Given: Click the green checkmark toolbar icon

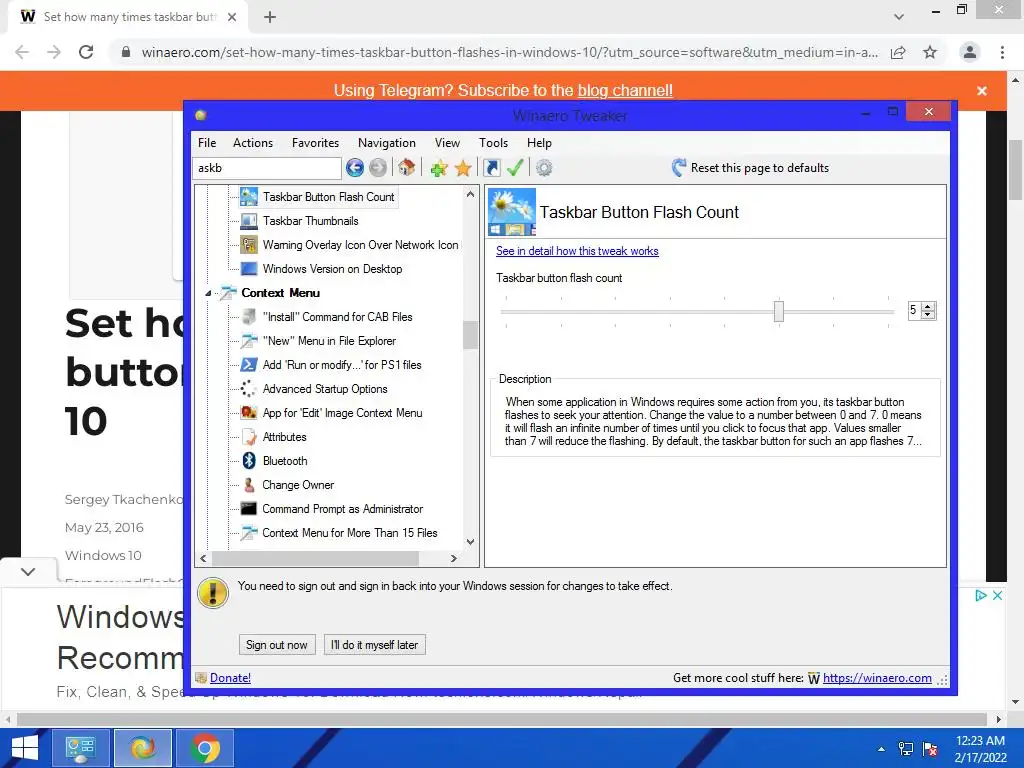Looking at the screenshot, I should pos(515,168).
